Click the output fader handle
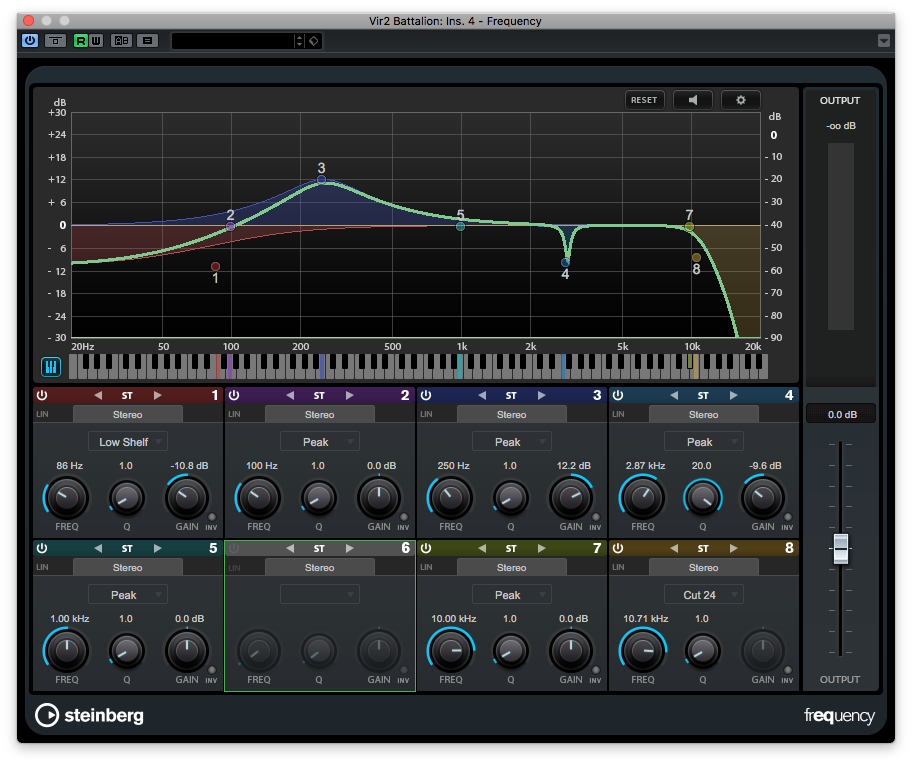Viewport: 912px width, 764px height. (x=840, y=548)
